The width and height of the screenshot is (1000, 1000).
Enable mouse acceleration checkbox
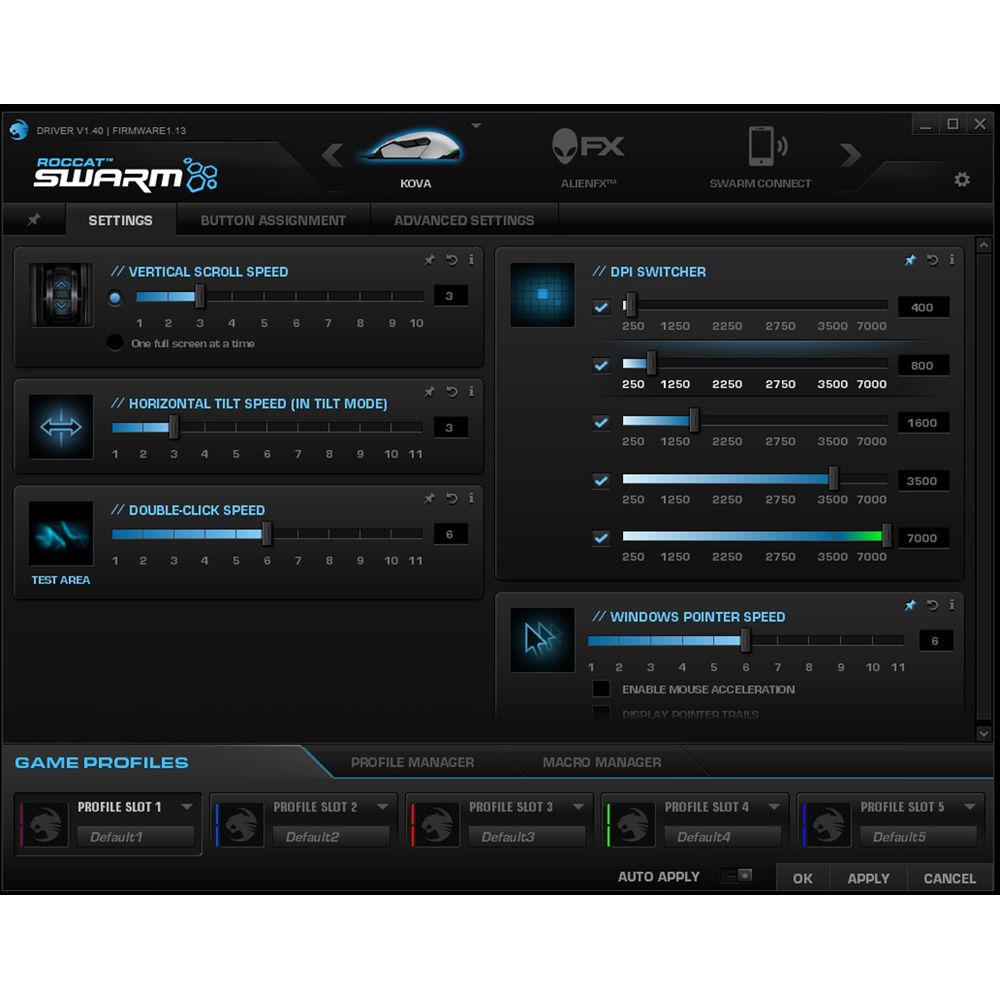click(601, 689)
